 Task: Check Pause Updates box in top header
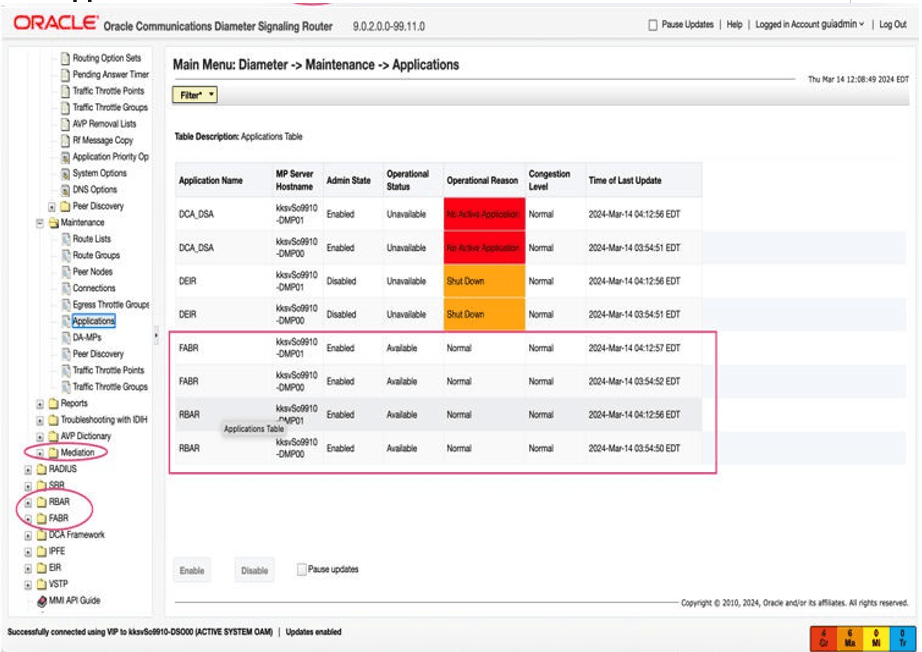tap(653, 25)
